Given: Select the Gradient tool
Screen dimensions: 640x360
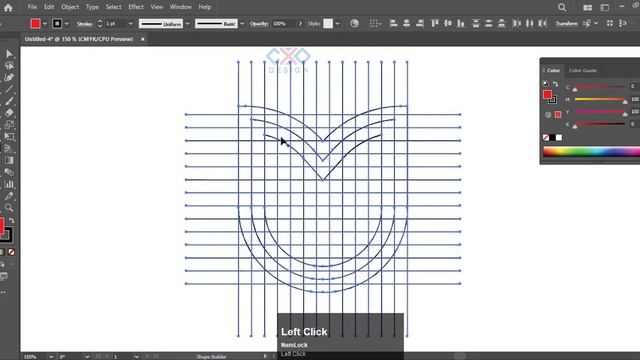Looking at the screenshot, I should tap(9, 160).
